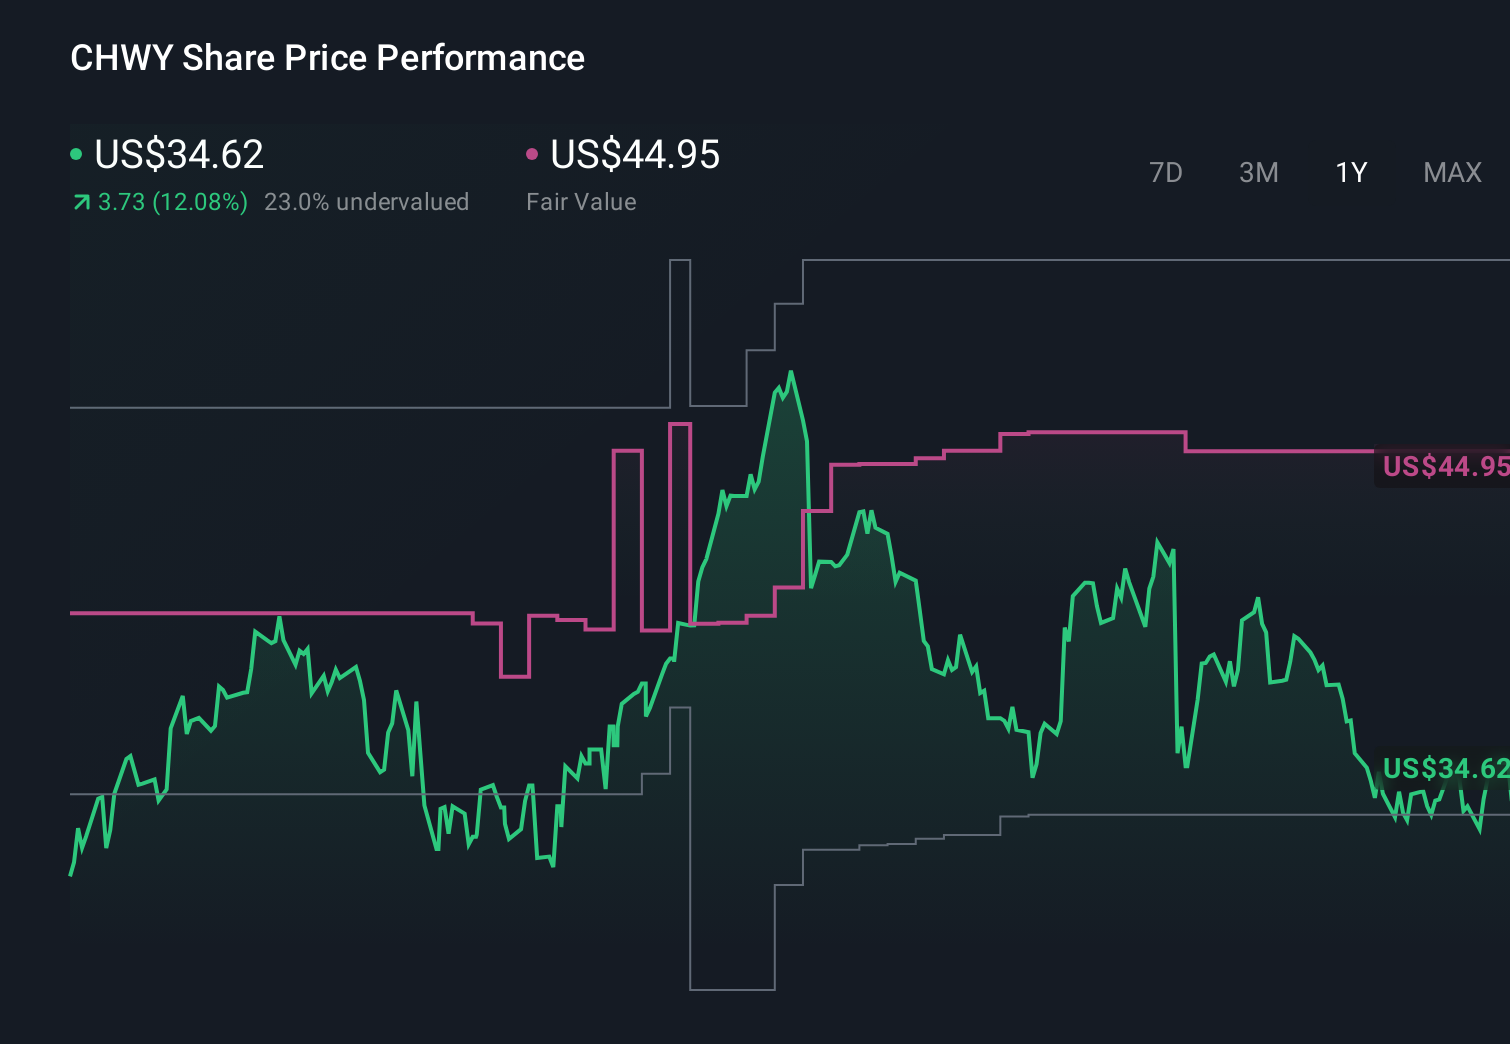Viewport: 1510px width, 1044px height.
Task: Choose the 1Y time range
Action: (1351, 173)
